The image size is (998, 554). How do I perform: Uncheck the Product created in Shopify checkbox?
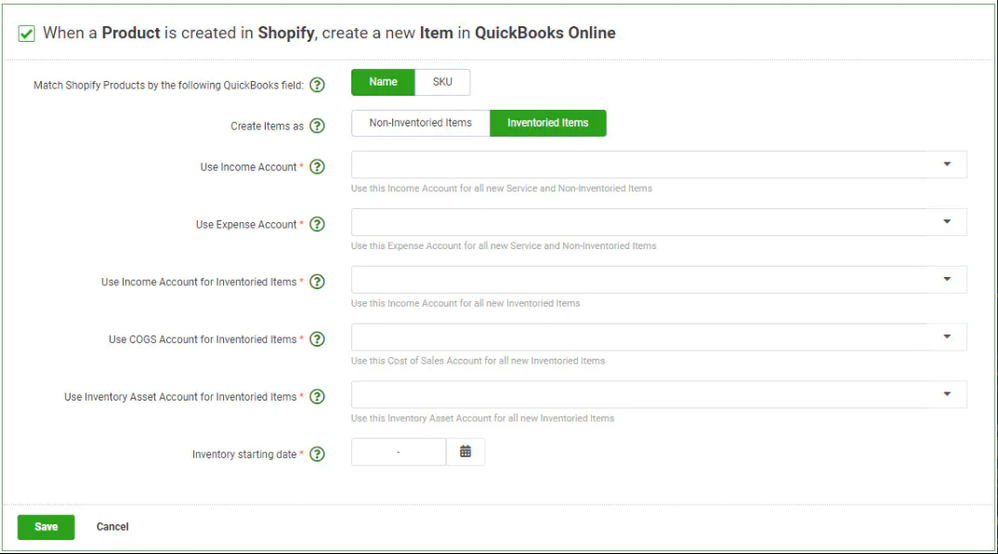click(x=27, y=34)
